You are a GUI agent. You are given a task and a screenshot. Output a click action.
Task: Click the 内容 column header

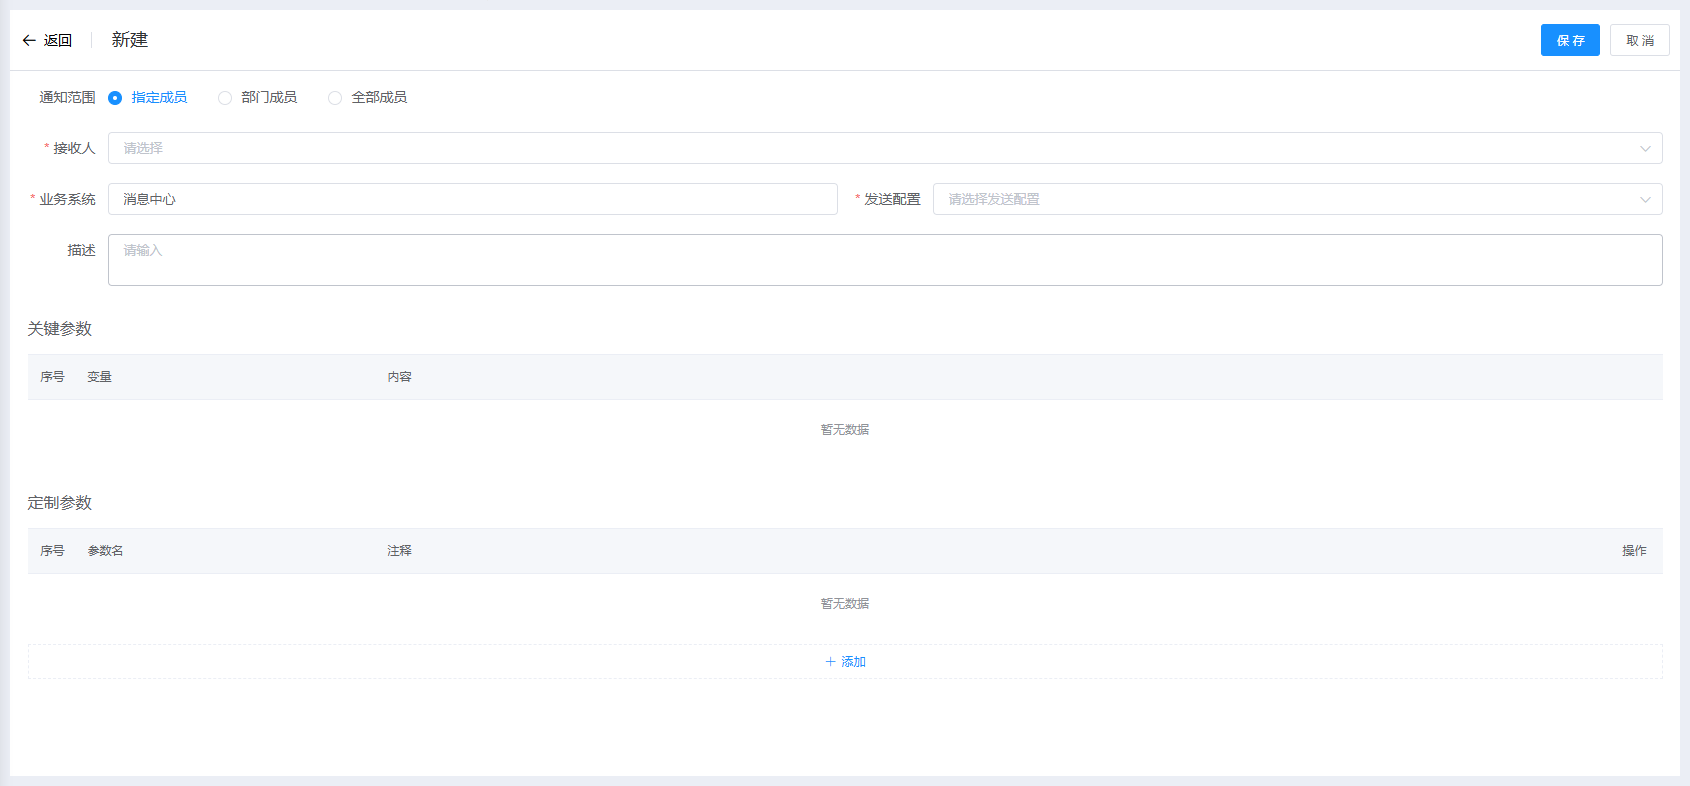pos(399,377)
